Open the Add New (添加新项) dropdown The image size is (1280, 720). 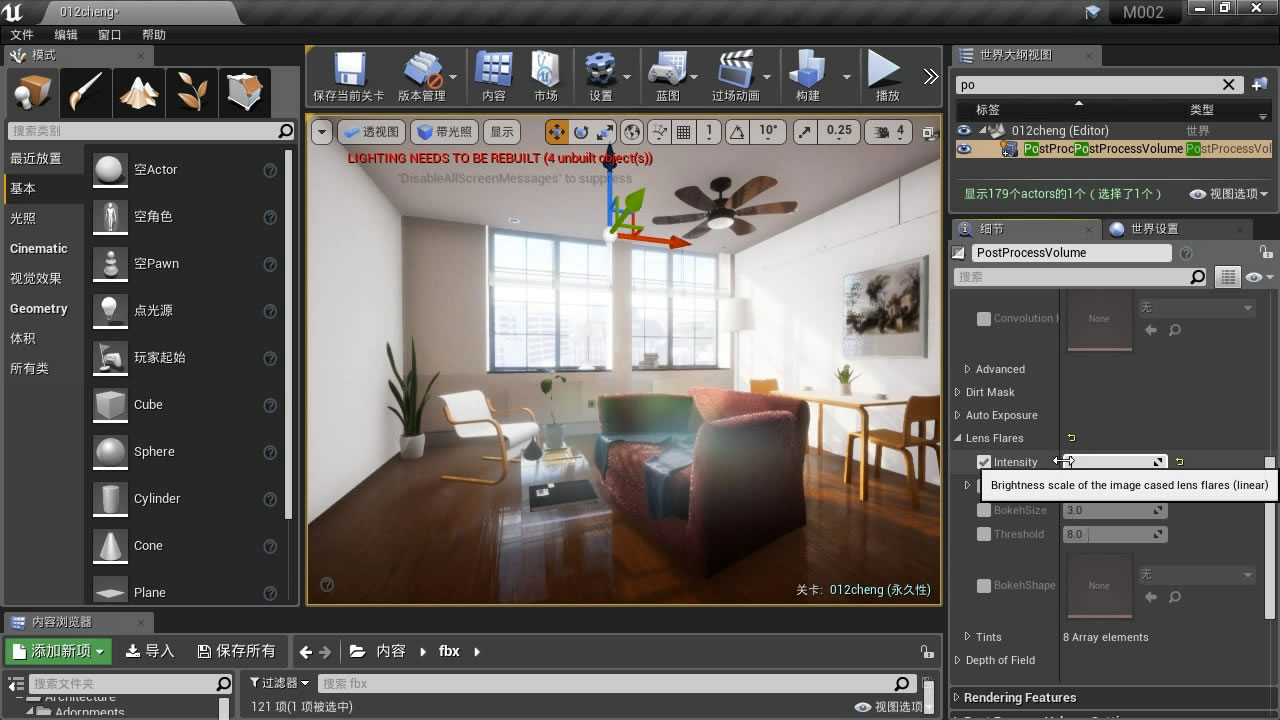(58, 651)
